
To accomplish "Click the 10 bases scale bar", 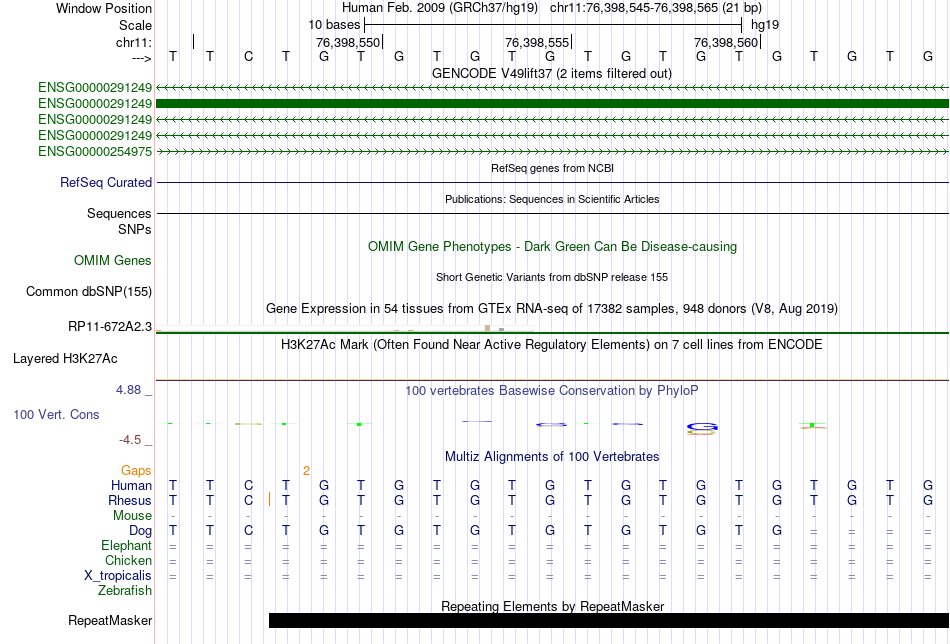I will pyautogui.click(x=553, y=25).
